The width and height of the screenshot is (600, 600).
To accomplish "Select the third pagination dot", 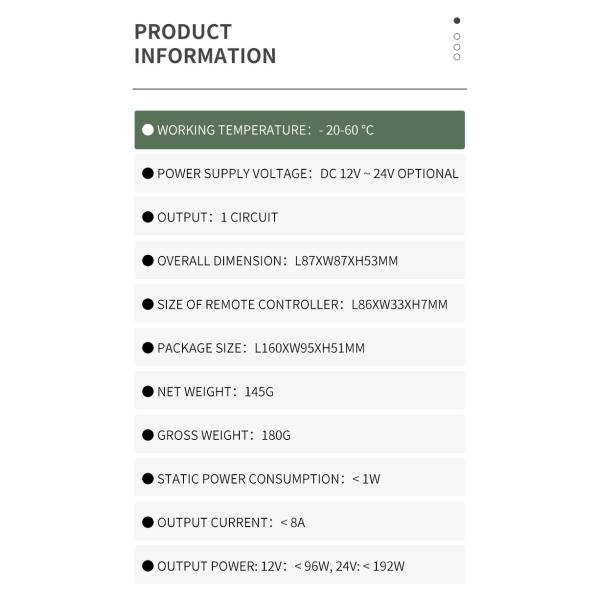I will coord(457,46).
